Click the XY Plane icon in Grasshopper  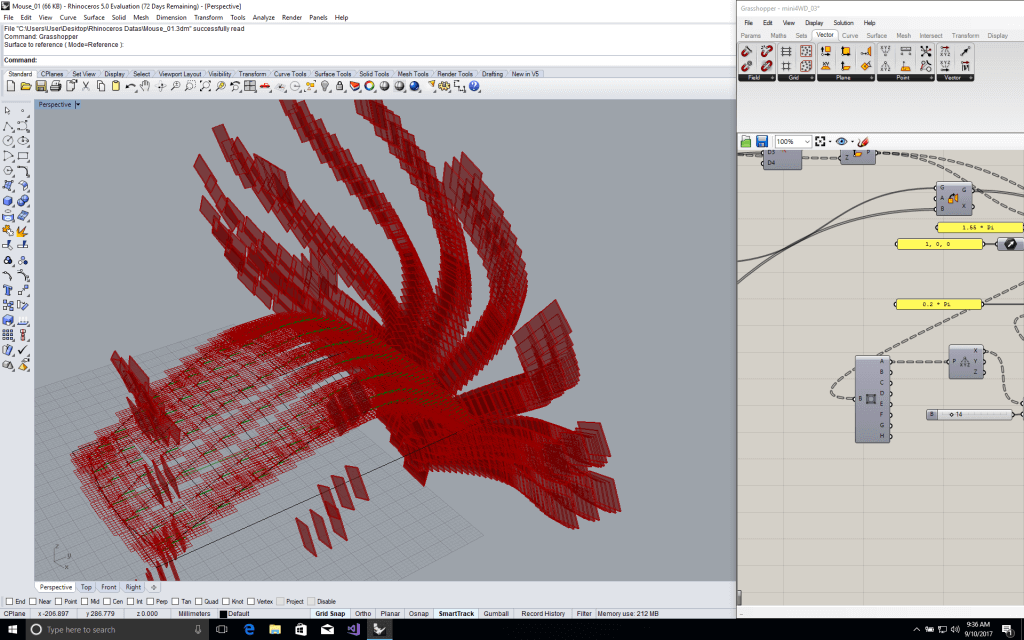(x=825, y=65)
